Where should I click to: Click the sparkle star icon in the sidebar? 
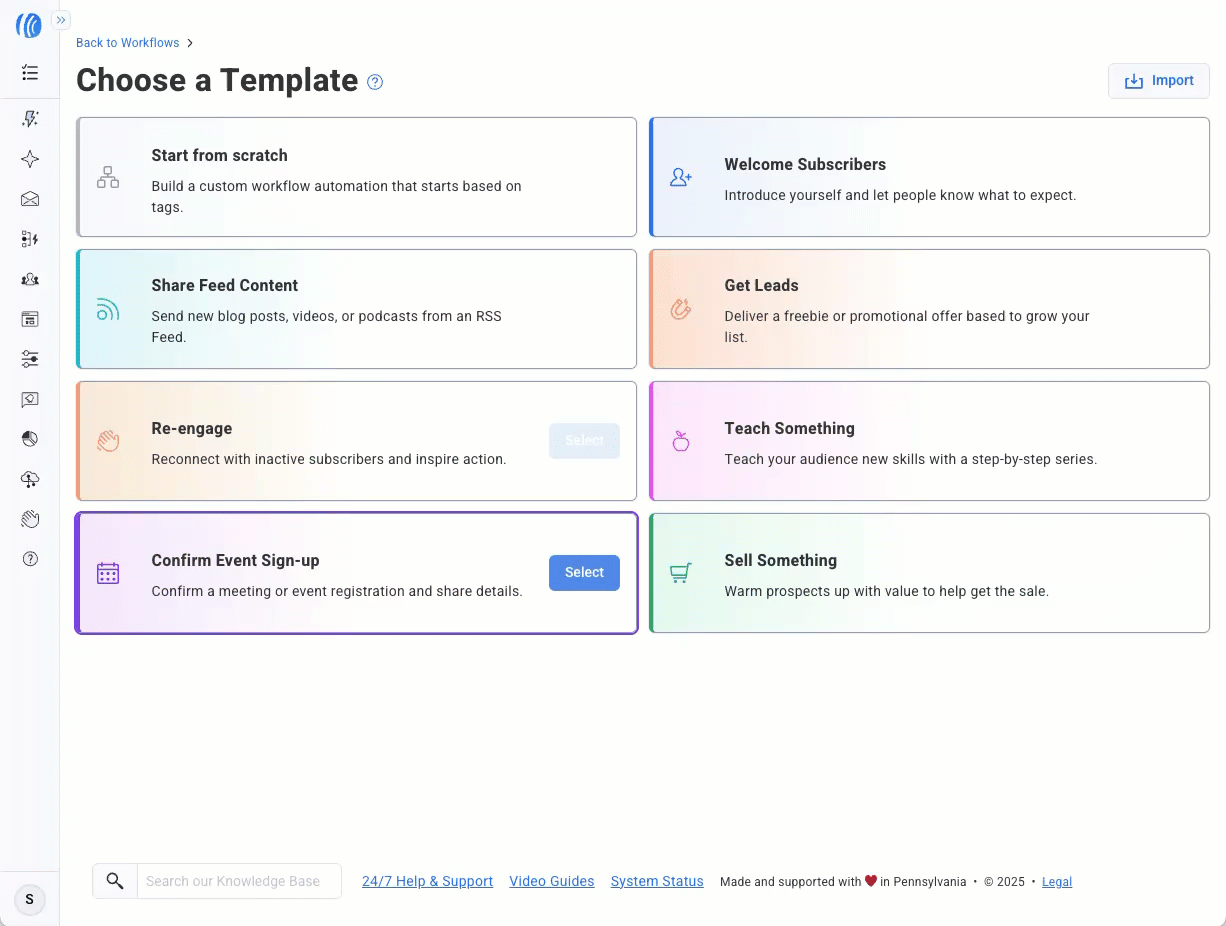pyautogui.click(x=30, y=159)
